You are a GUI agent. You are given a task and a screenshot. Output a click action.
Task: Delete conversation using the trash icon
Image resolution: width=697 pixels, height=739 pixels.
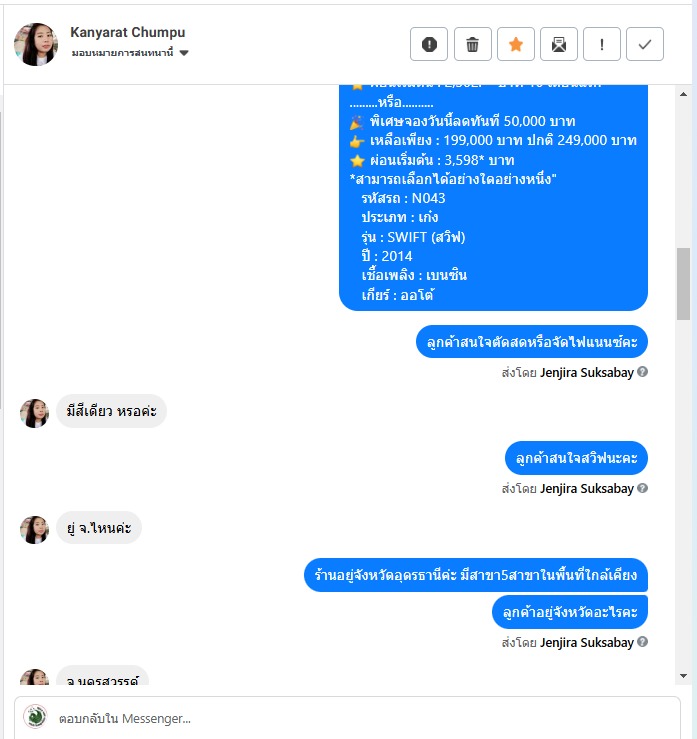(472, 44)
